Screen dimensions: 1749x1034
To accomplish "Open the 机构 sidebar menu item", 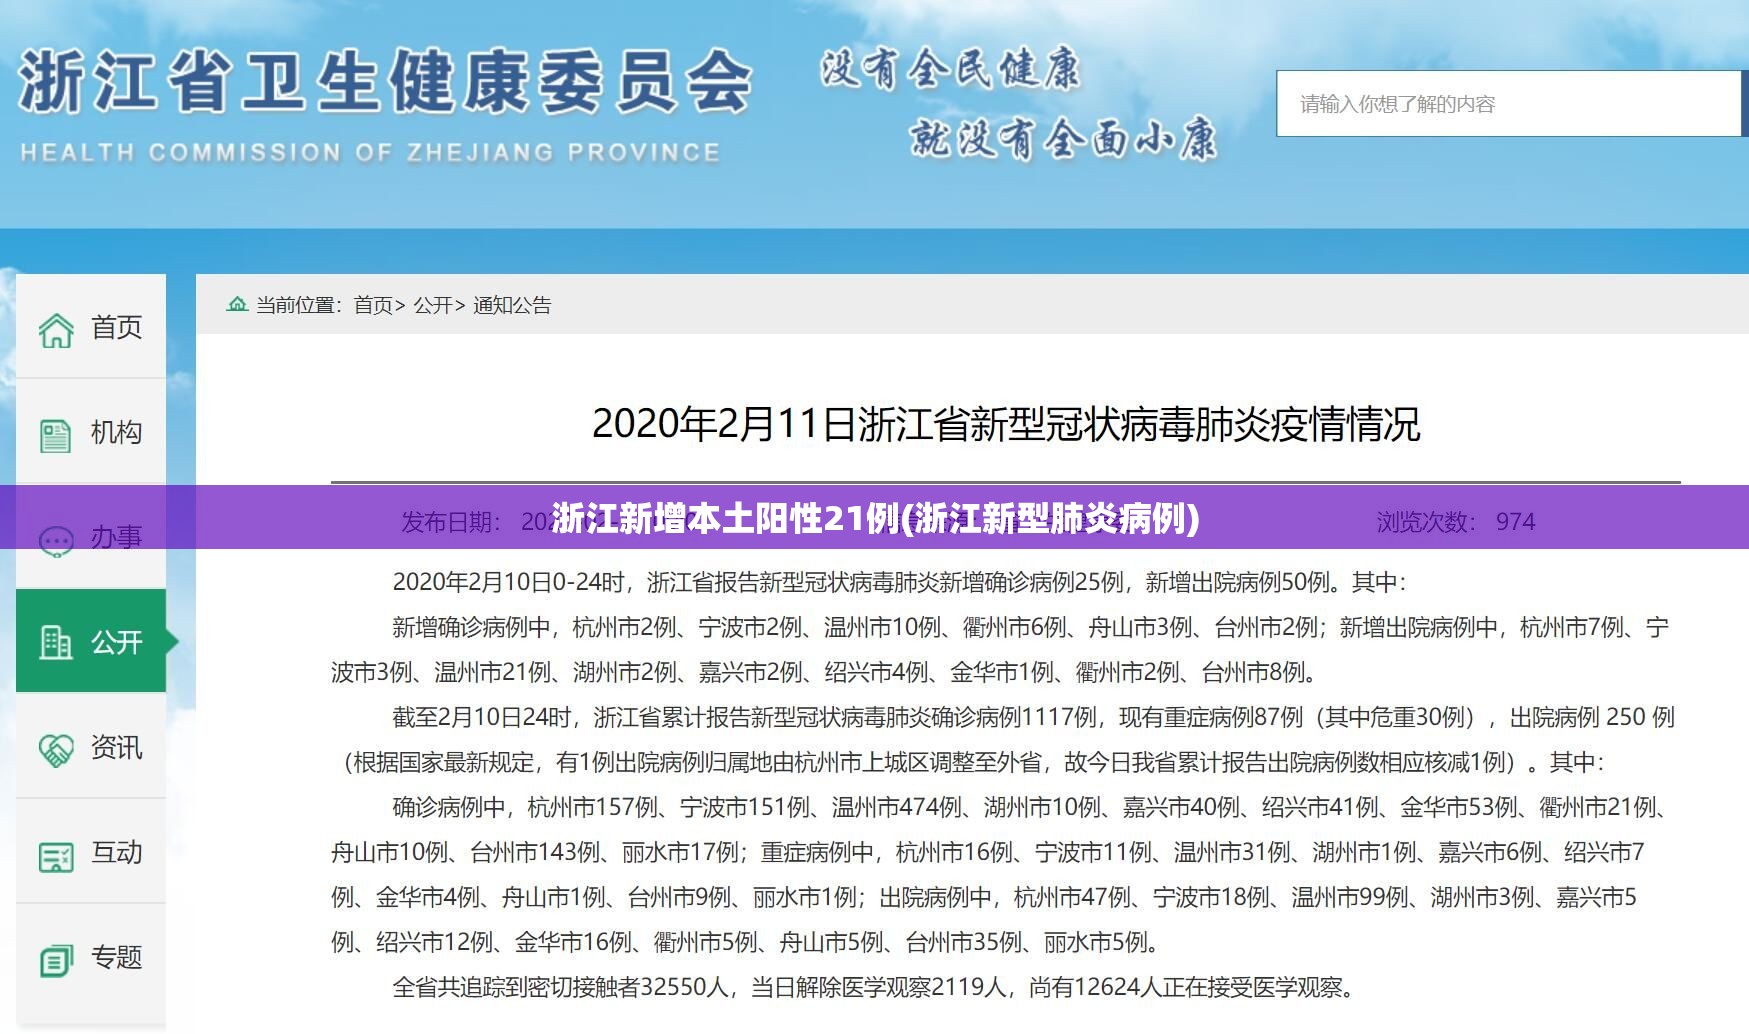I will 91,432.
